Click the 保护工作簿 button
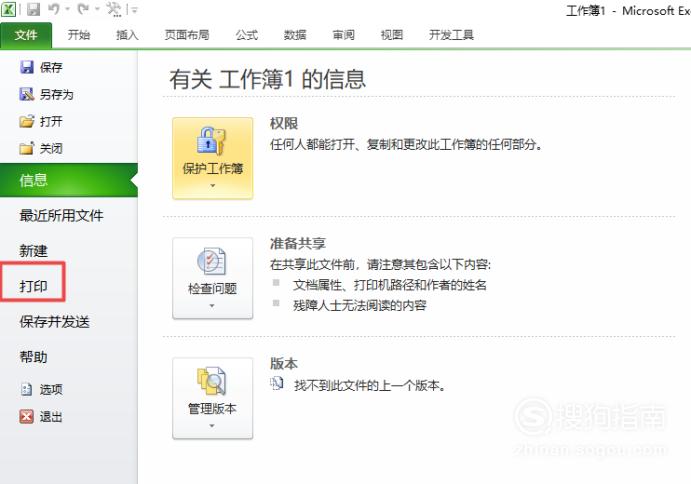Viewport: 691px width, 484px height. [x=213, y=158]
